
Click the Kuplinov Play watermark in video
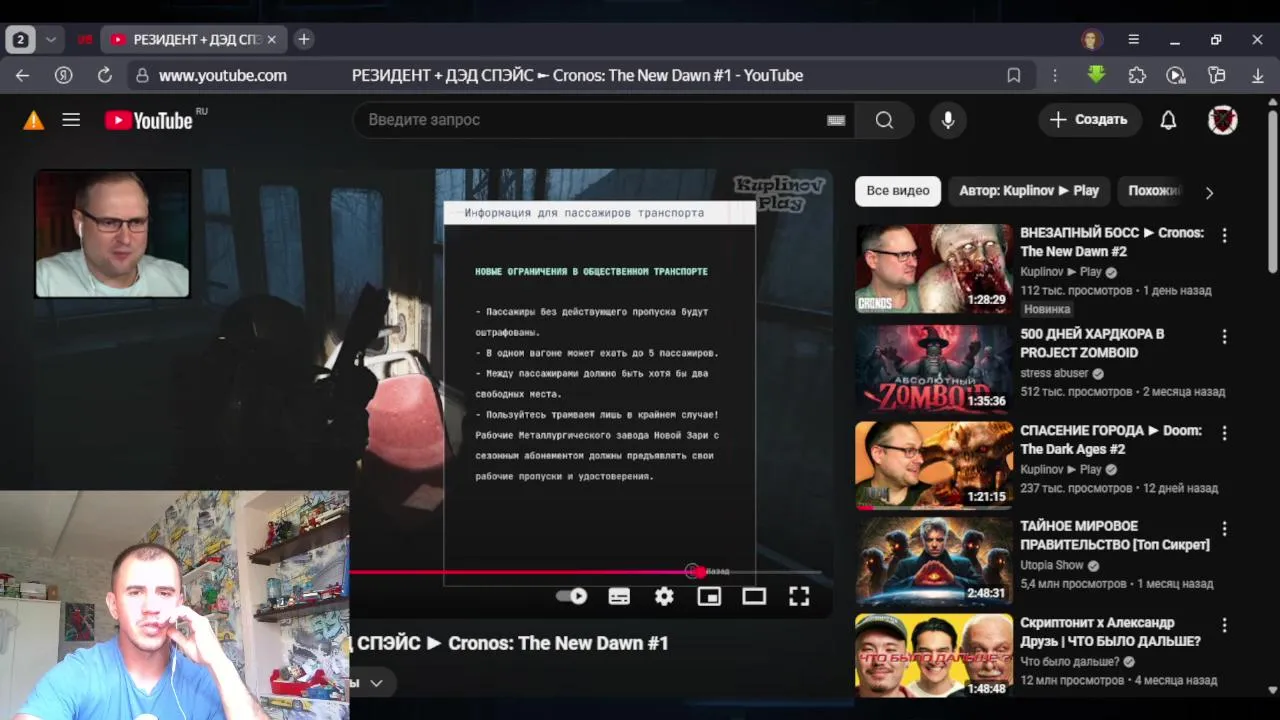[x=779, y=194]
